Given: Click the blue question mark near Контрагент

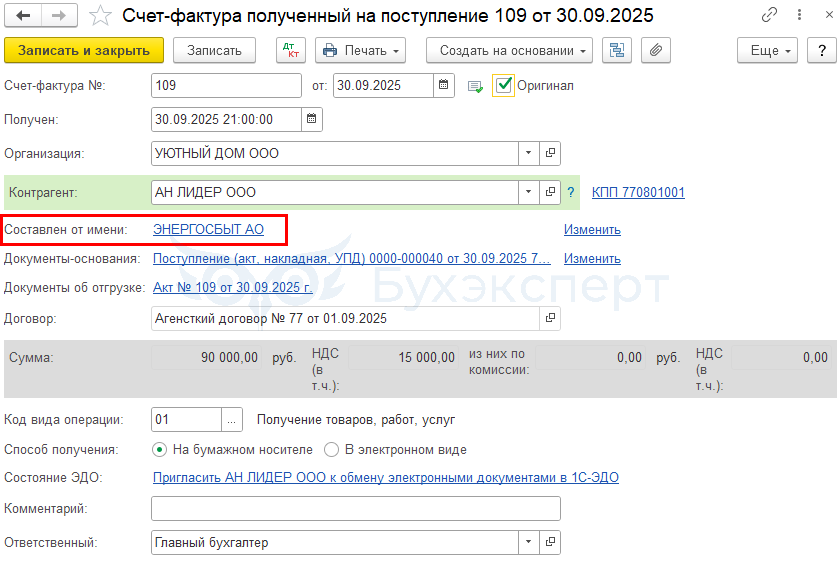Looking at the screenshot, I should coord(571,192).
